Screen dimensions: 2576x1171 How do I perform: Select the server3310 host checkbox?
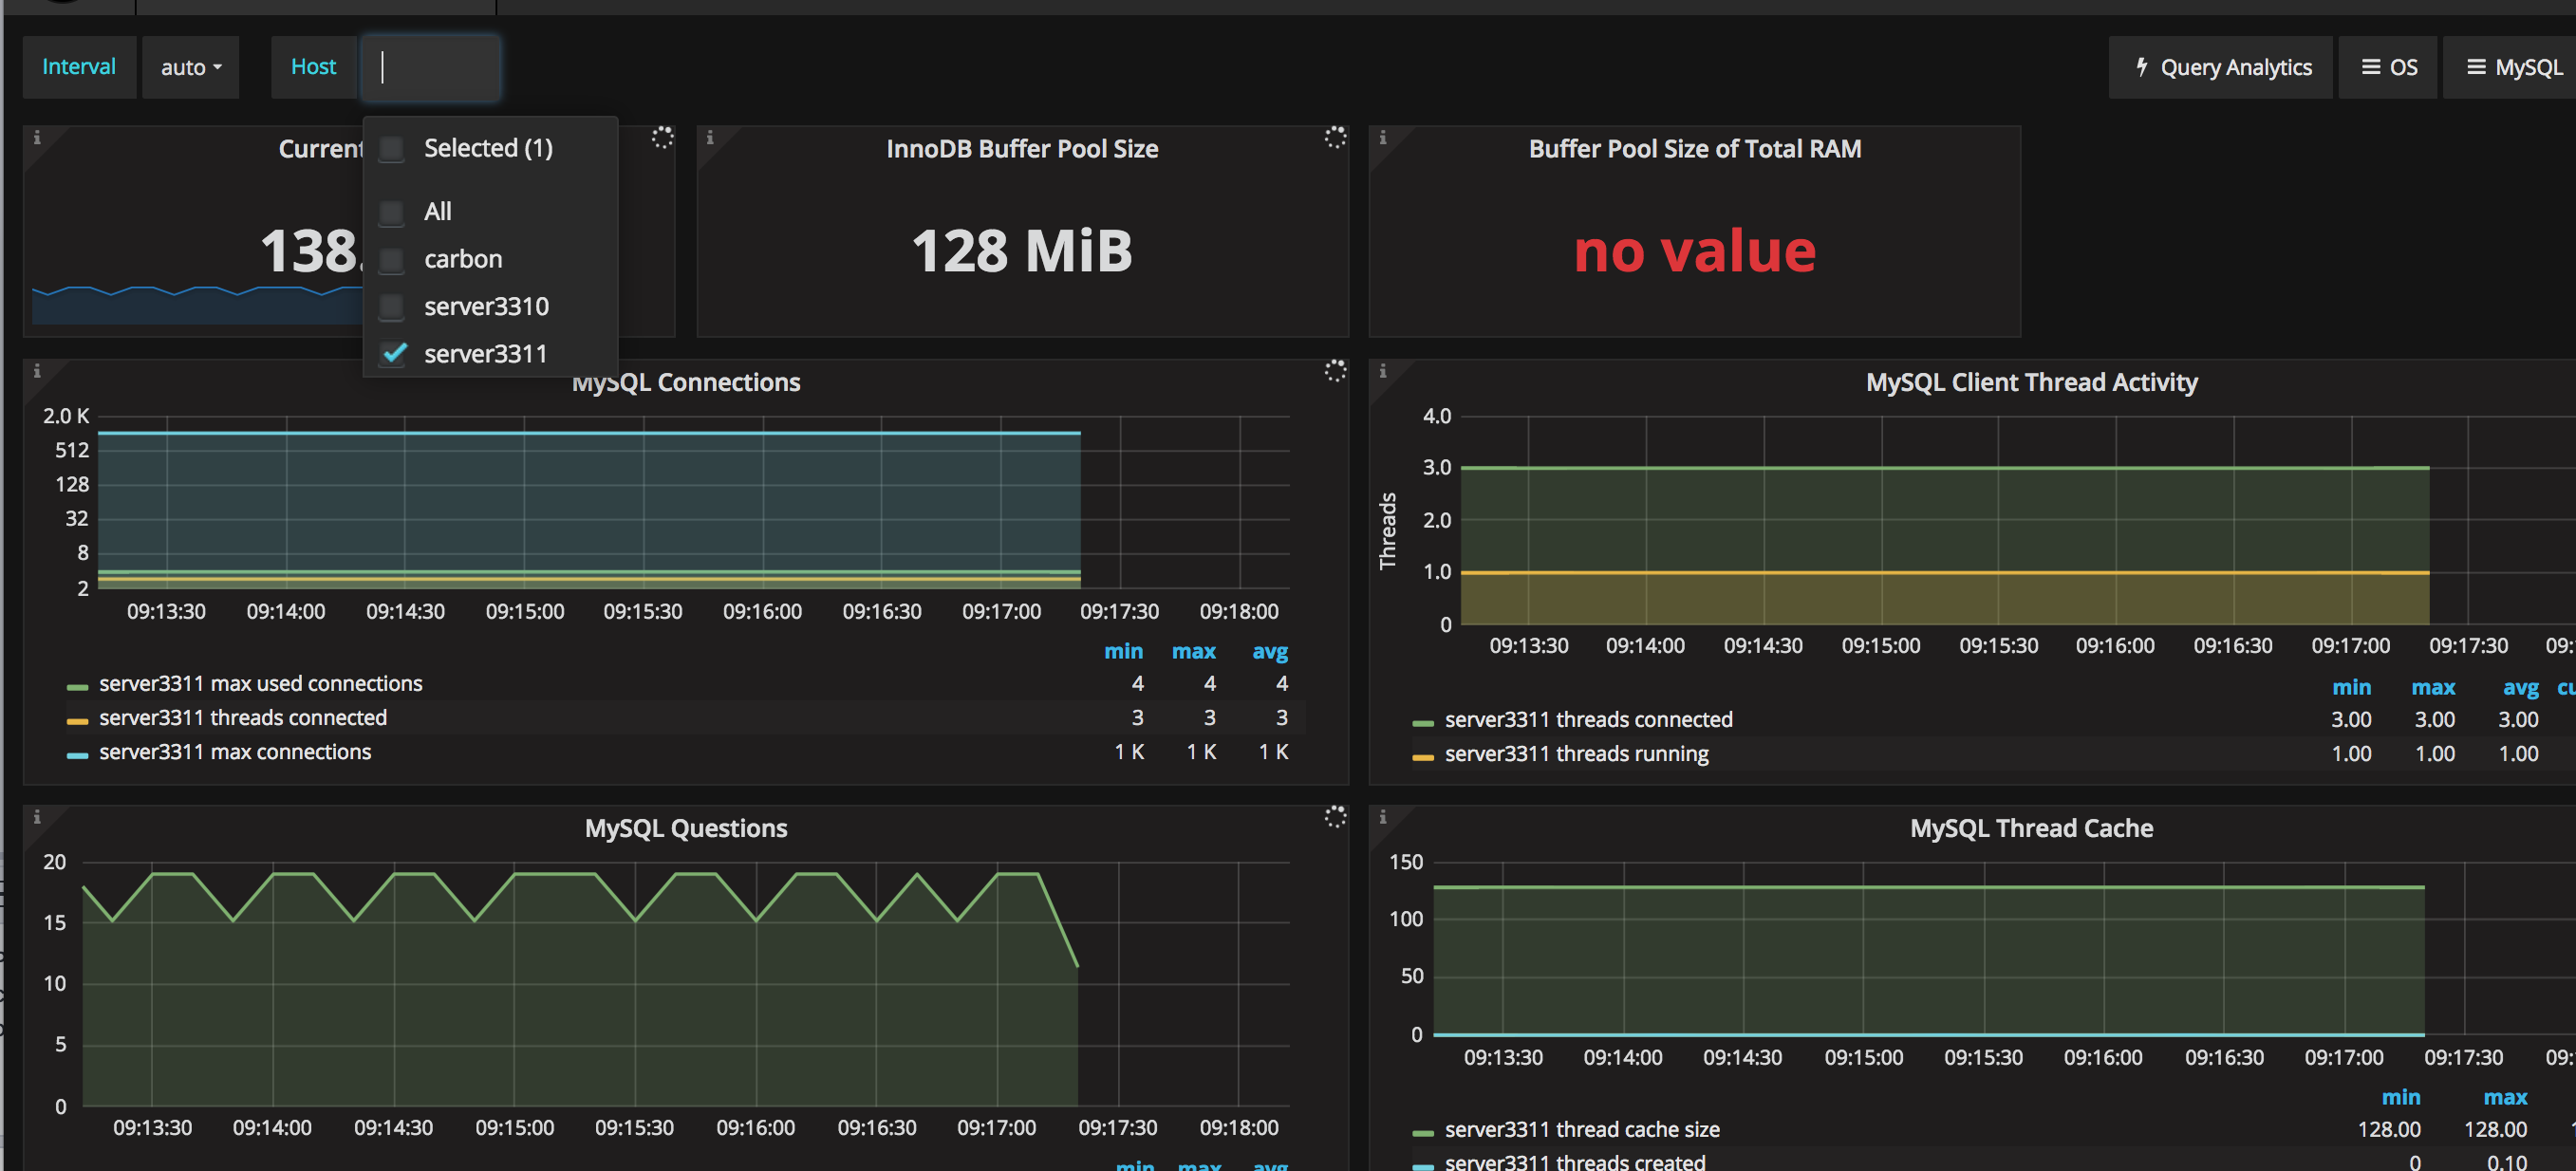point(392,307)
